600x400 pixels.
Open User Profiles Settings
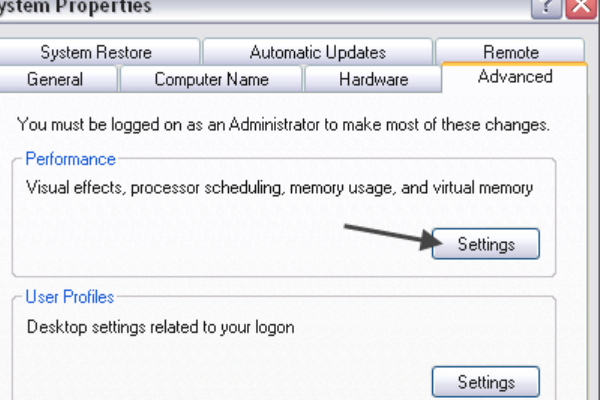[x=486, y=382]
